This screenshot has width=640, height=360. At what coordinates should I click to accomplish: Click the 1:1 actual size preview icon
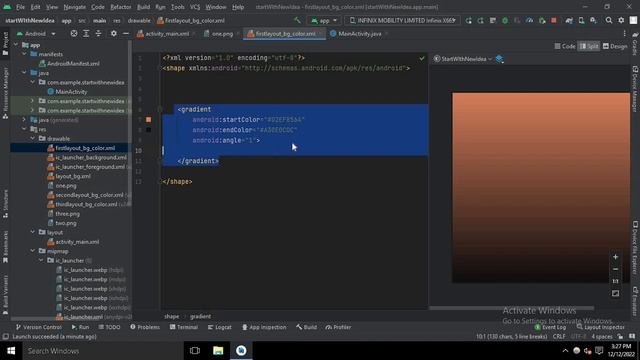click(616, 281)
